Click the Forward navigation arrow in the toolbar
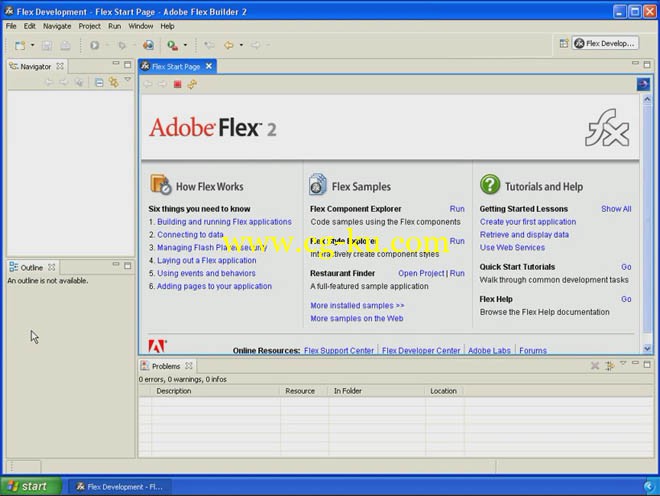 [x=255, y=45]
